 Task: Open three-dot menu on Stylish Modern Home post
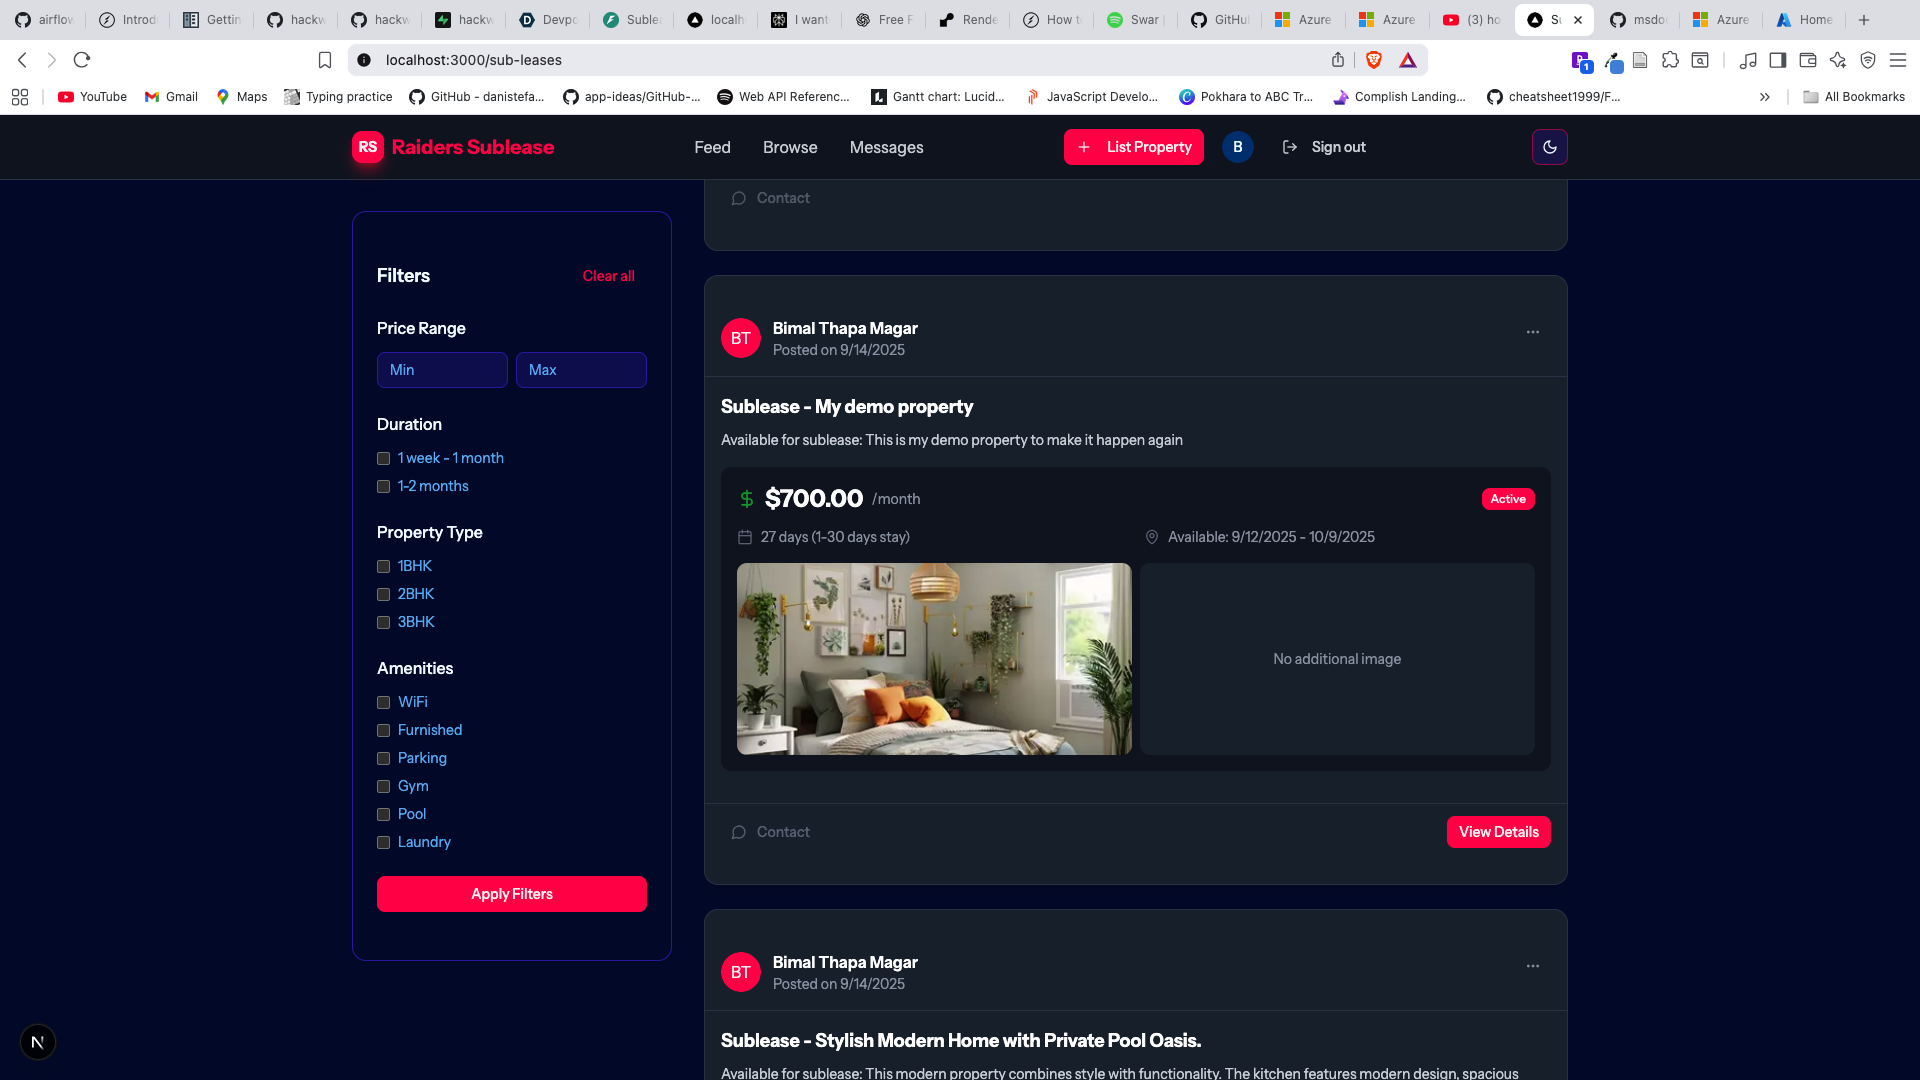point(1532,966)
